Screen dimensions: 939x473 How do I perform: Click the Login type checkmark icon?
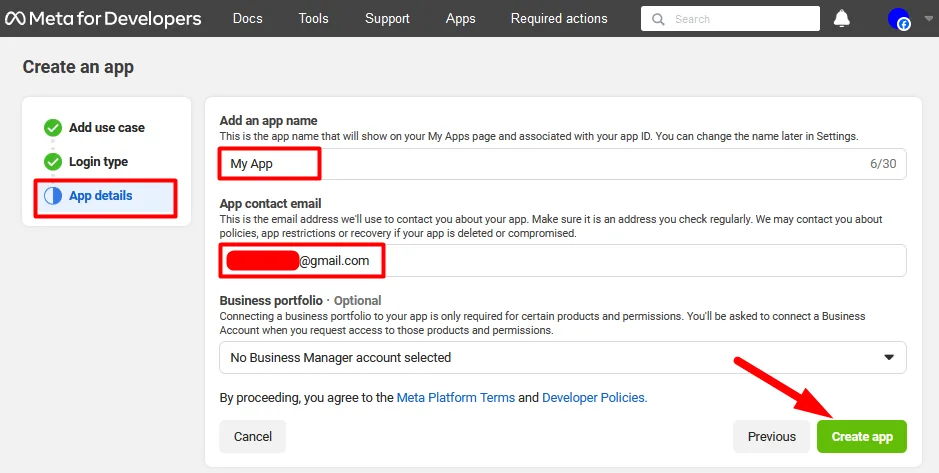point(53,162)
